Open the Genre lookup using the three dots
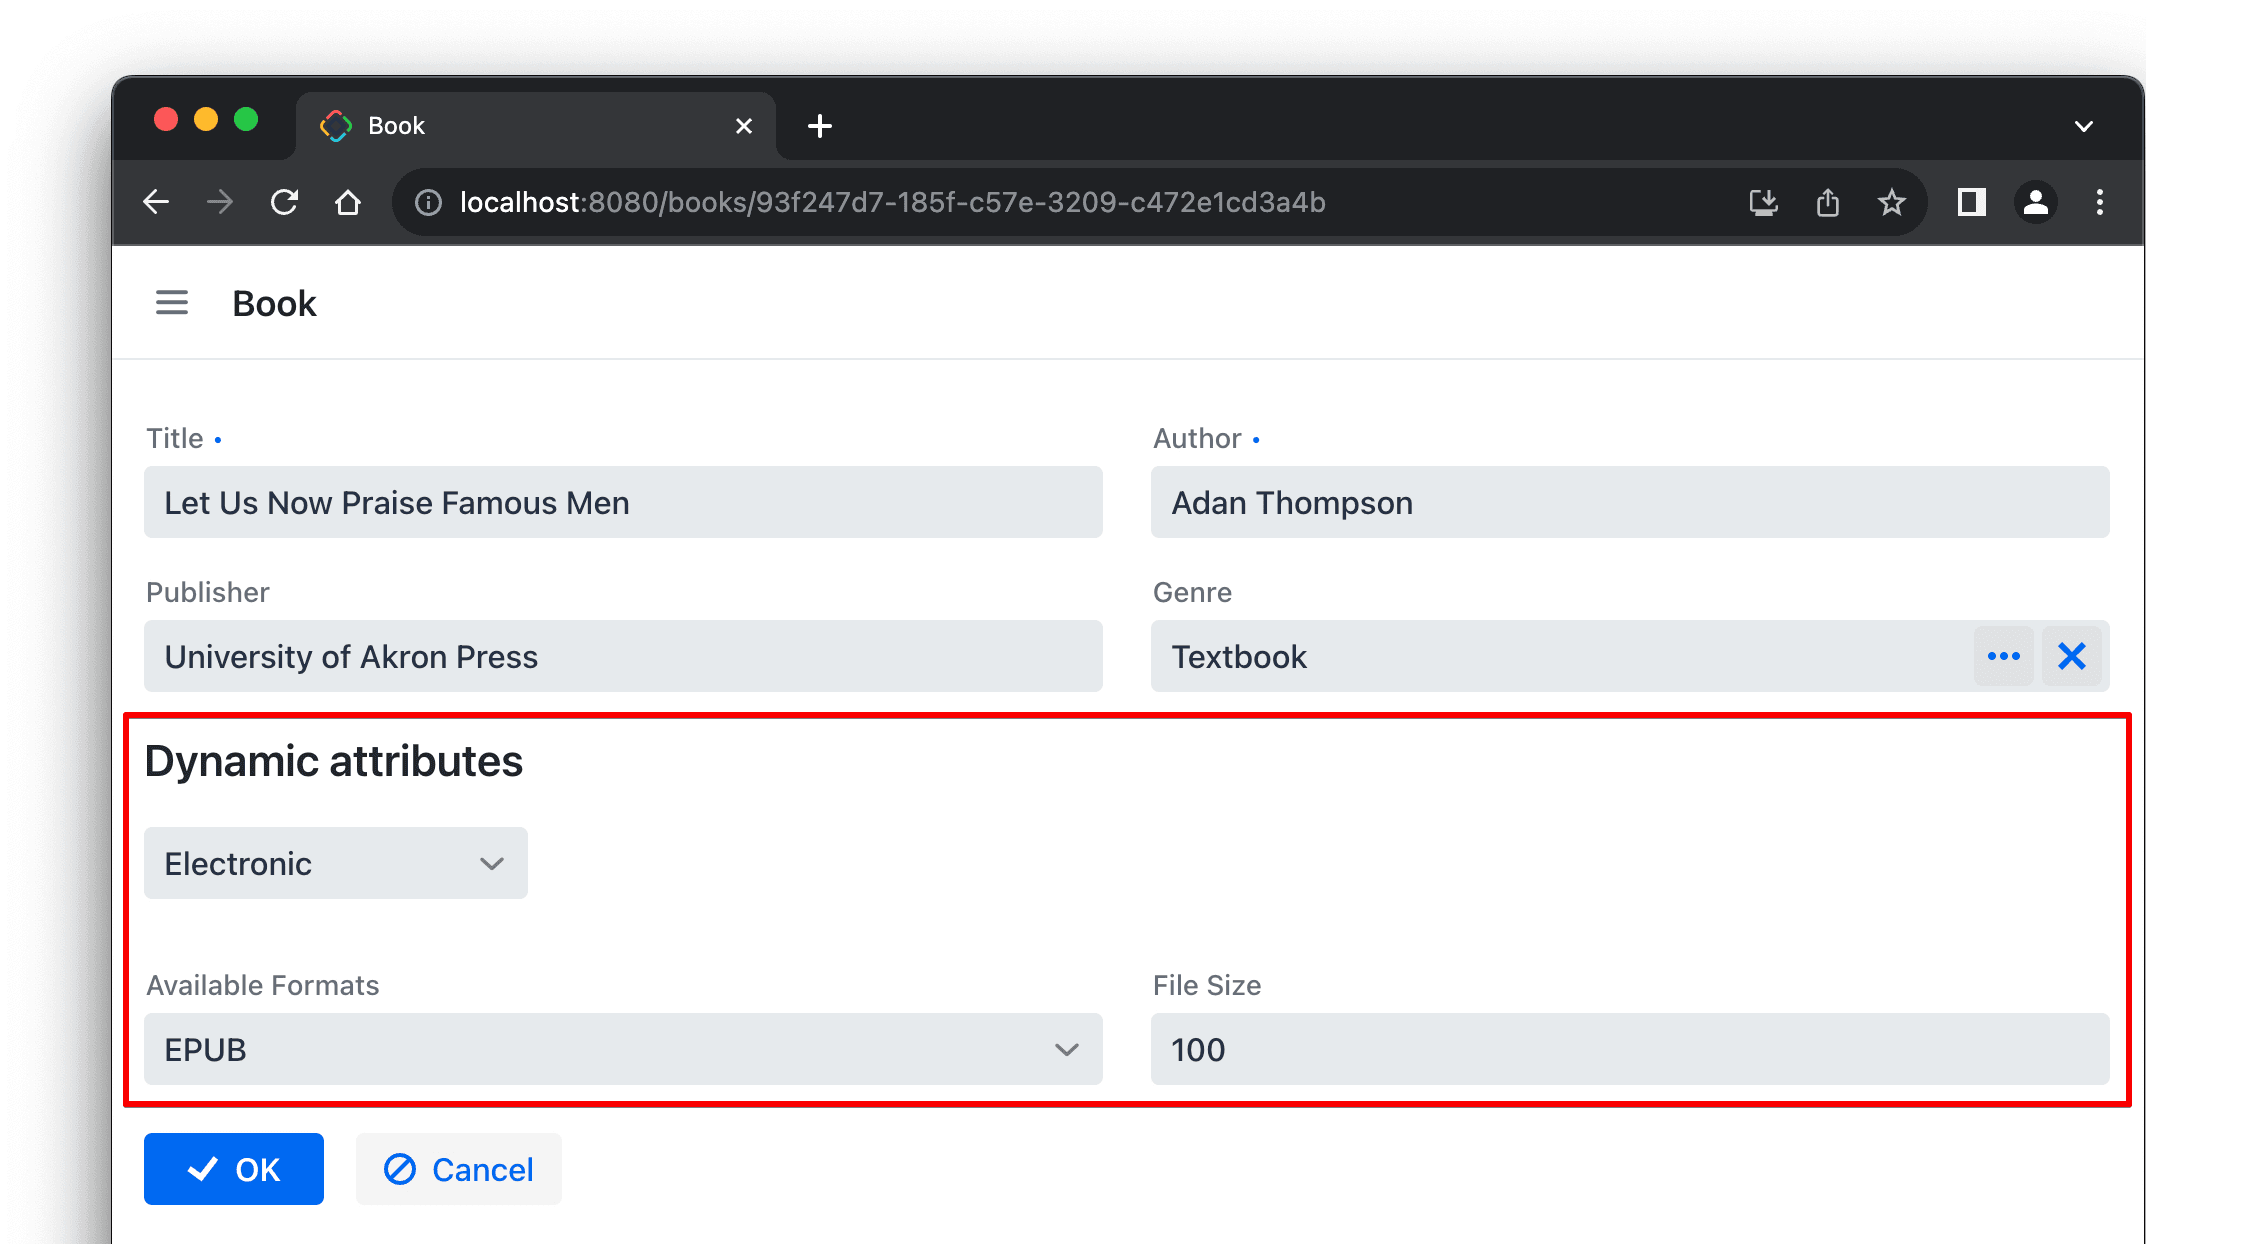 coord(2003,657)
